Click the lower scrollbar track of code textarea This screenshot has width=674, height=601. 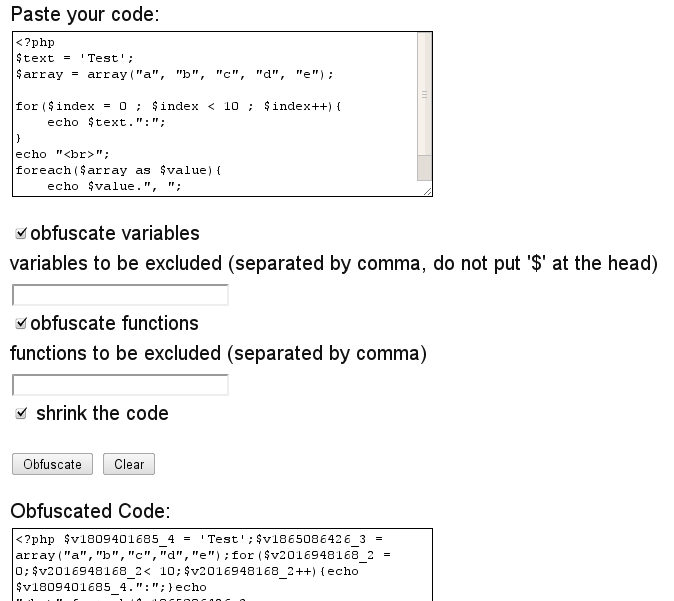pos(424,168)
